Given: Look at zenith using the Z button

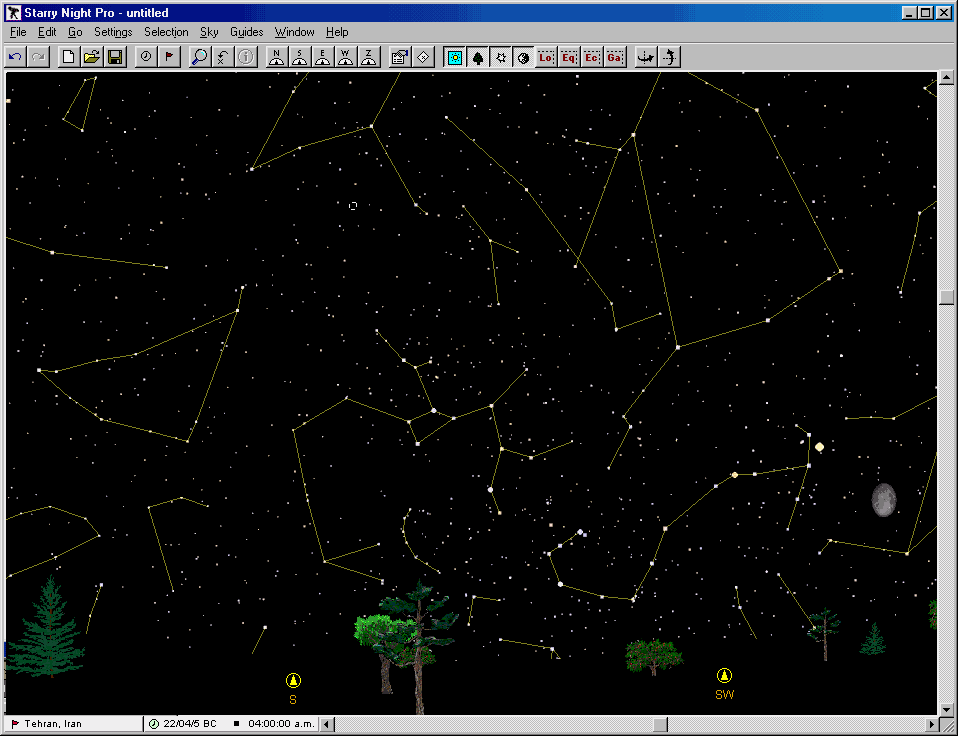Looking at the screenshot, I should pyautogui.click(x=369, y=57).
